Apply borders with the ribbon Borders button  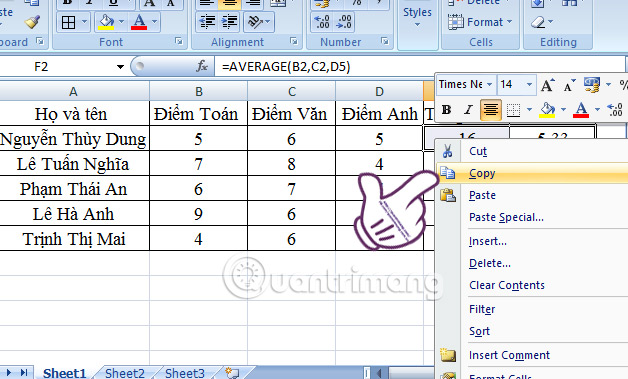click(x=68, y=22)
